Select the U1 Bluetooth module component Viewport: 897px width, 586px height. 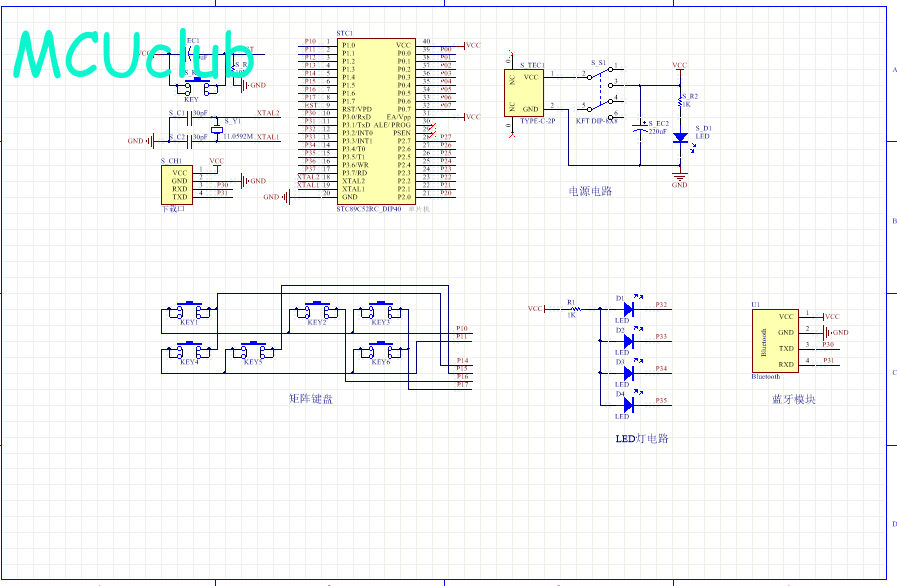[x=775, y=340]
